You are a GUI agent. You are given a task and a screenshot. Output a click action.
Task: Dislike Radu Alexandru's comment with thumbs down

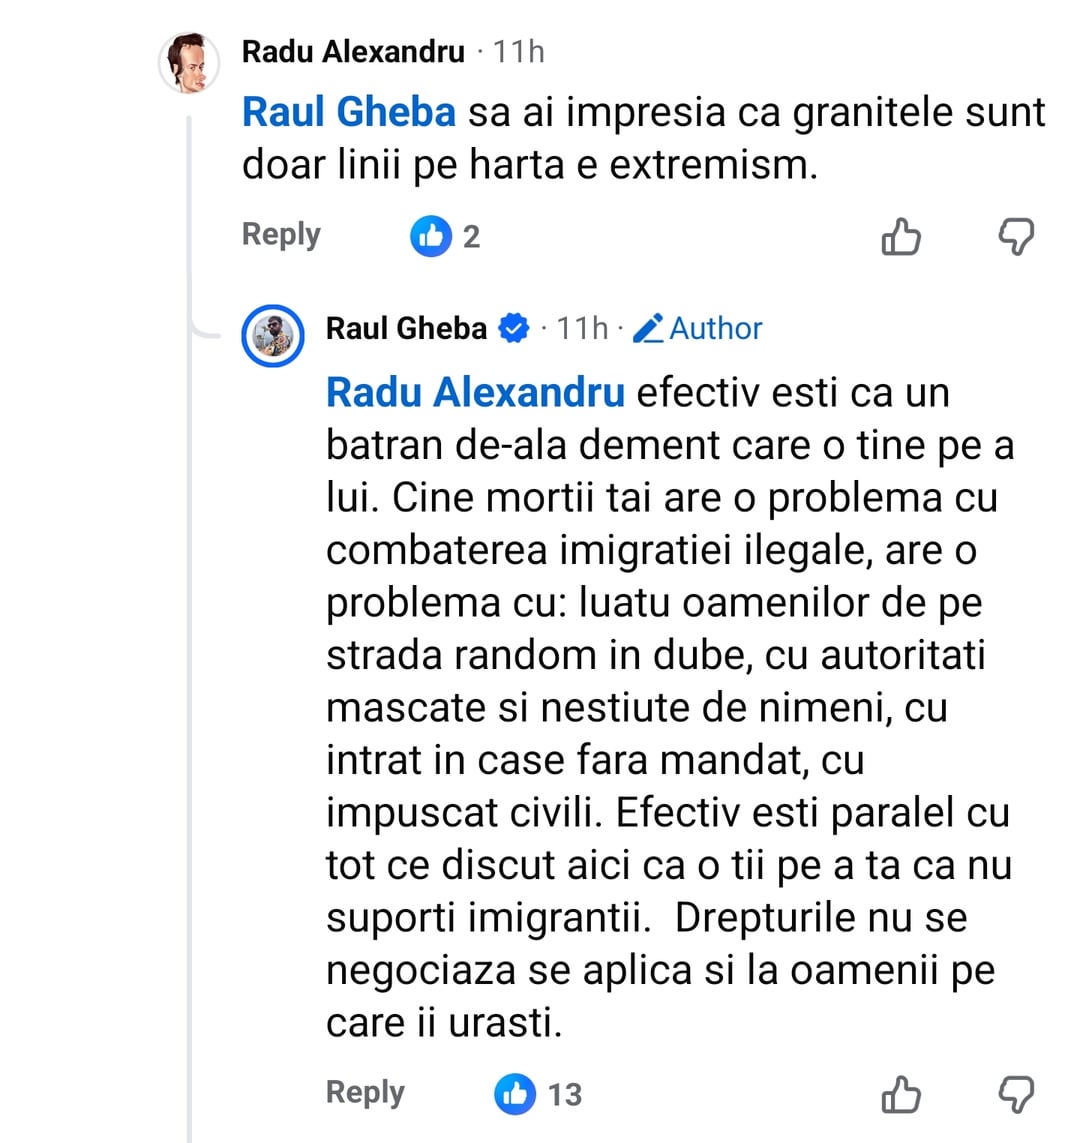click(x=1017, y=237)
